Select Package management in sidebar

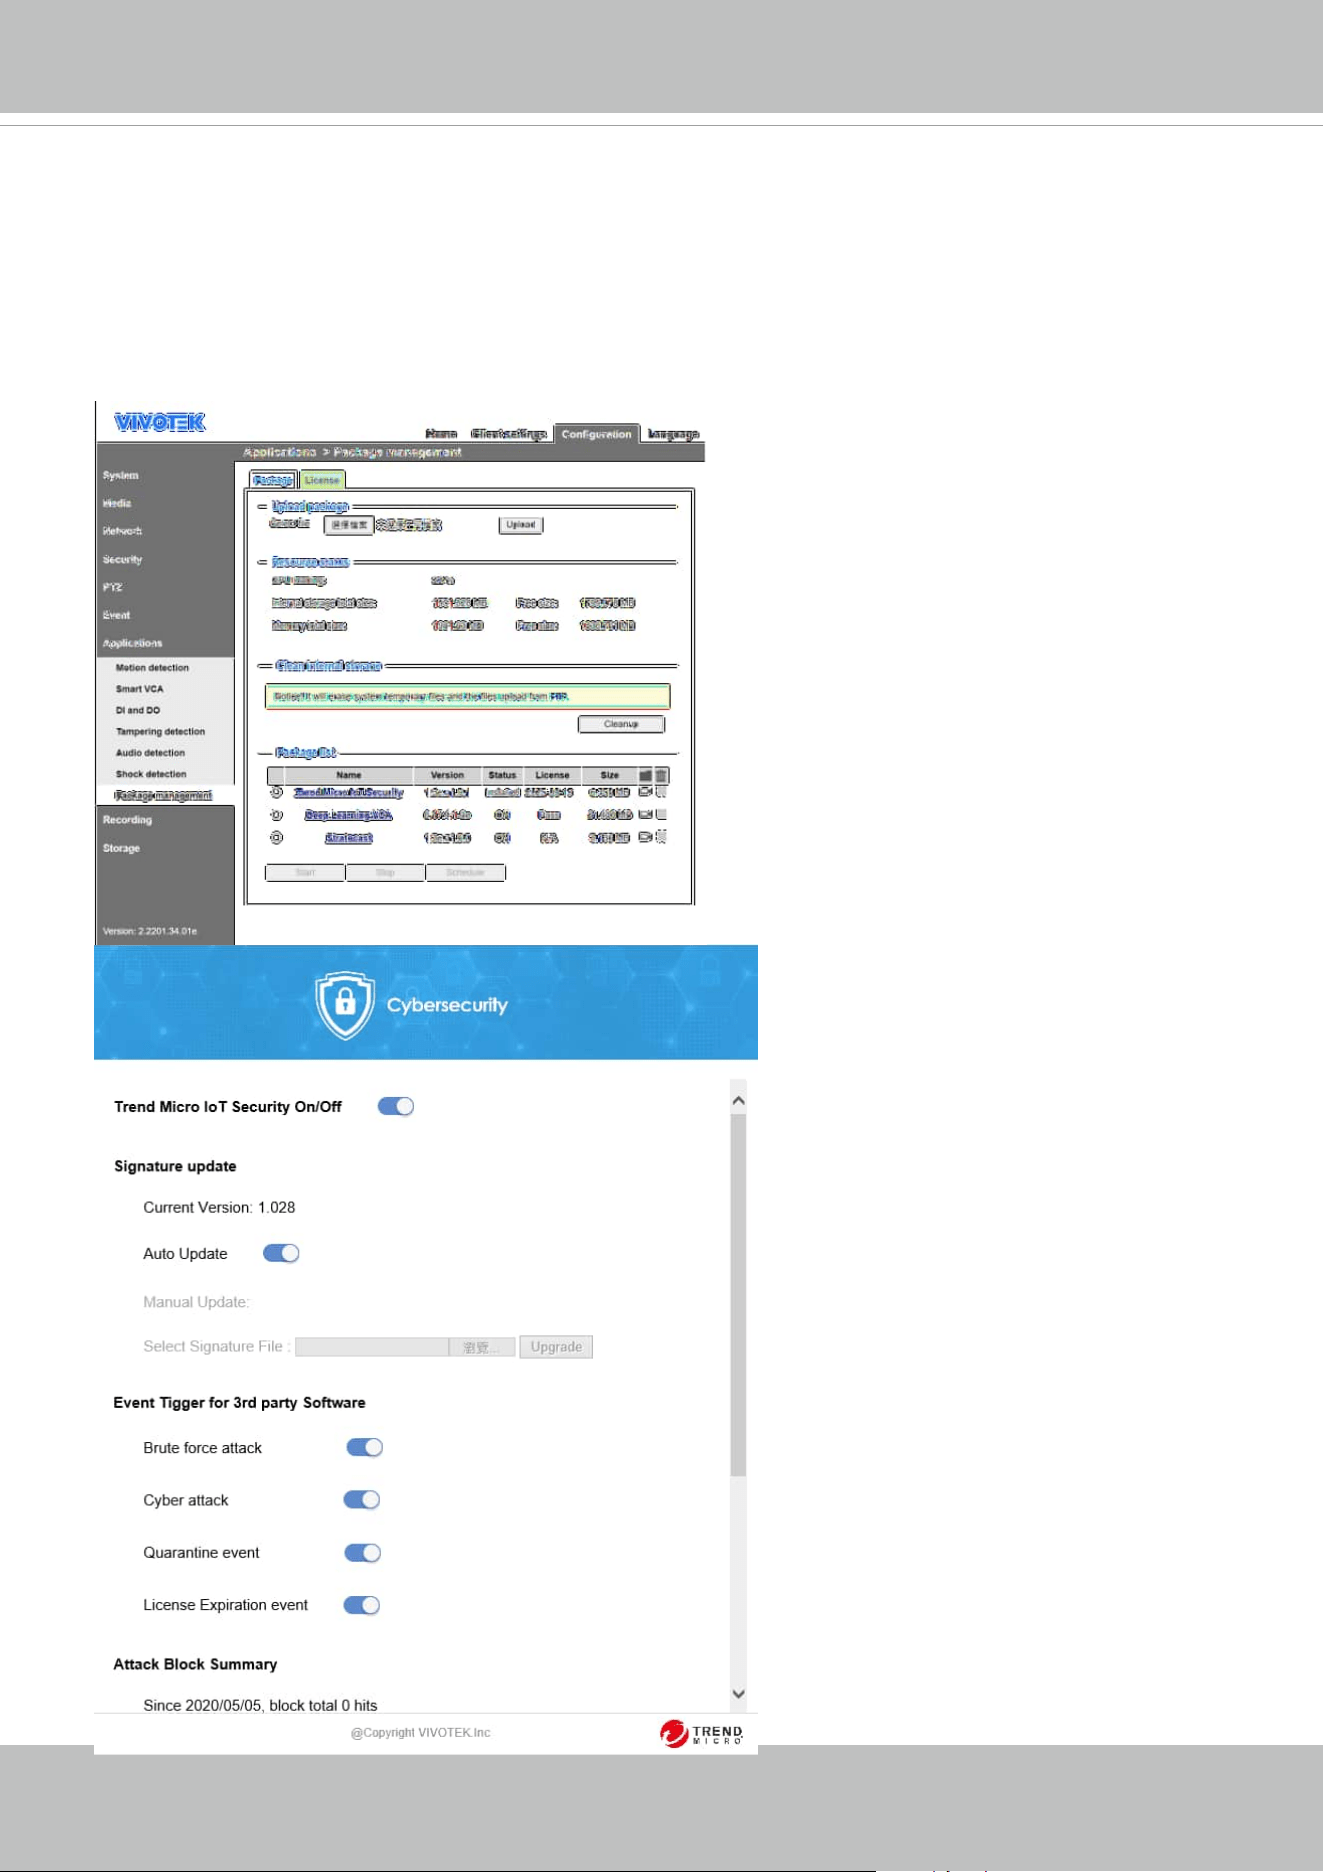click(164, 795)
